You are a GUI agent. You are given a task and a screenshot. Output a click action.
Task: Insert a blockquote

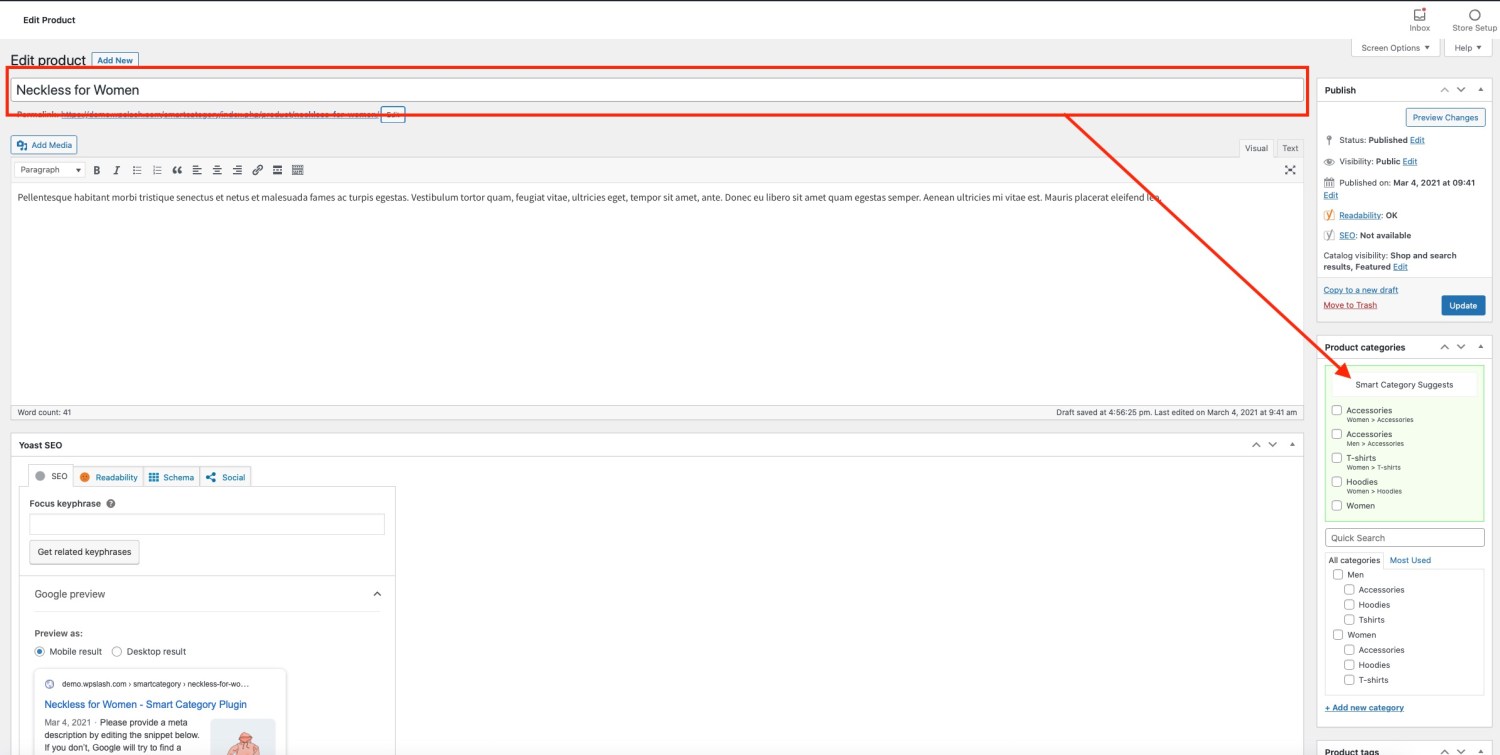178,170
